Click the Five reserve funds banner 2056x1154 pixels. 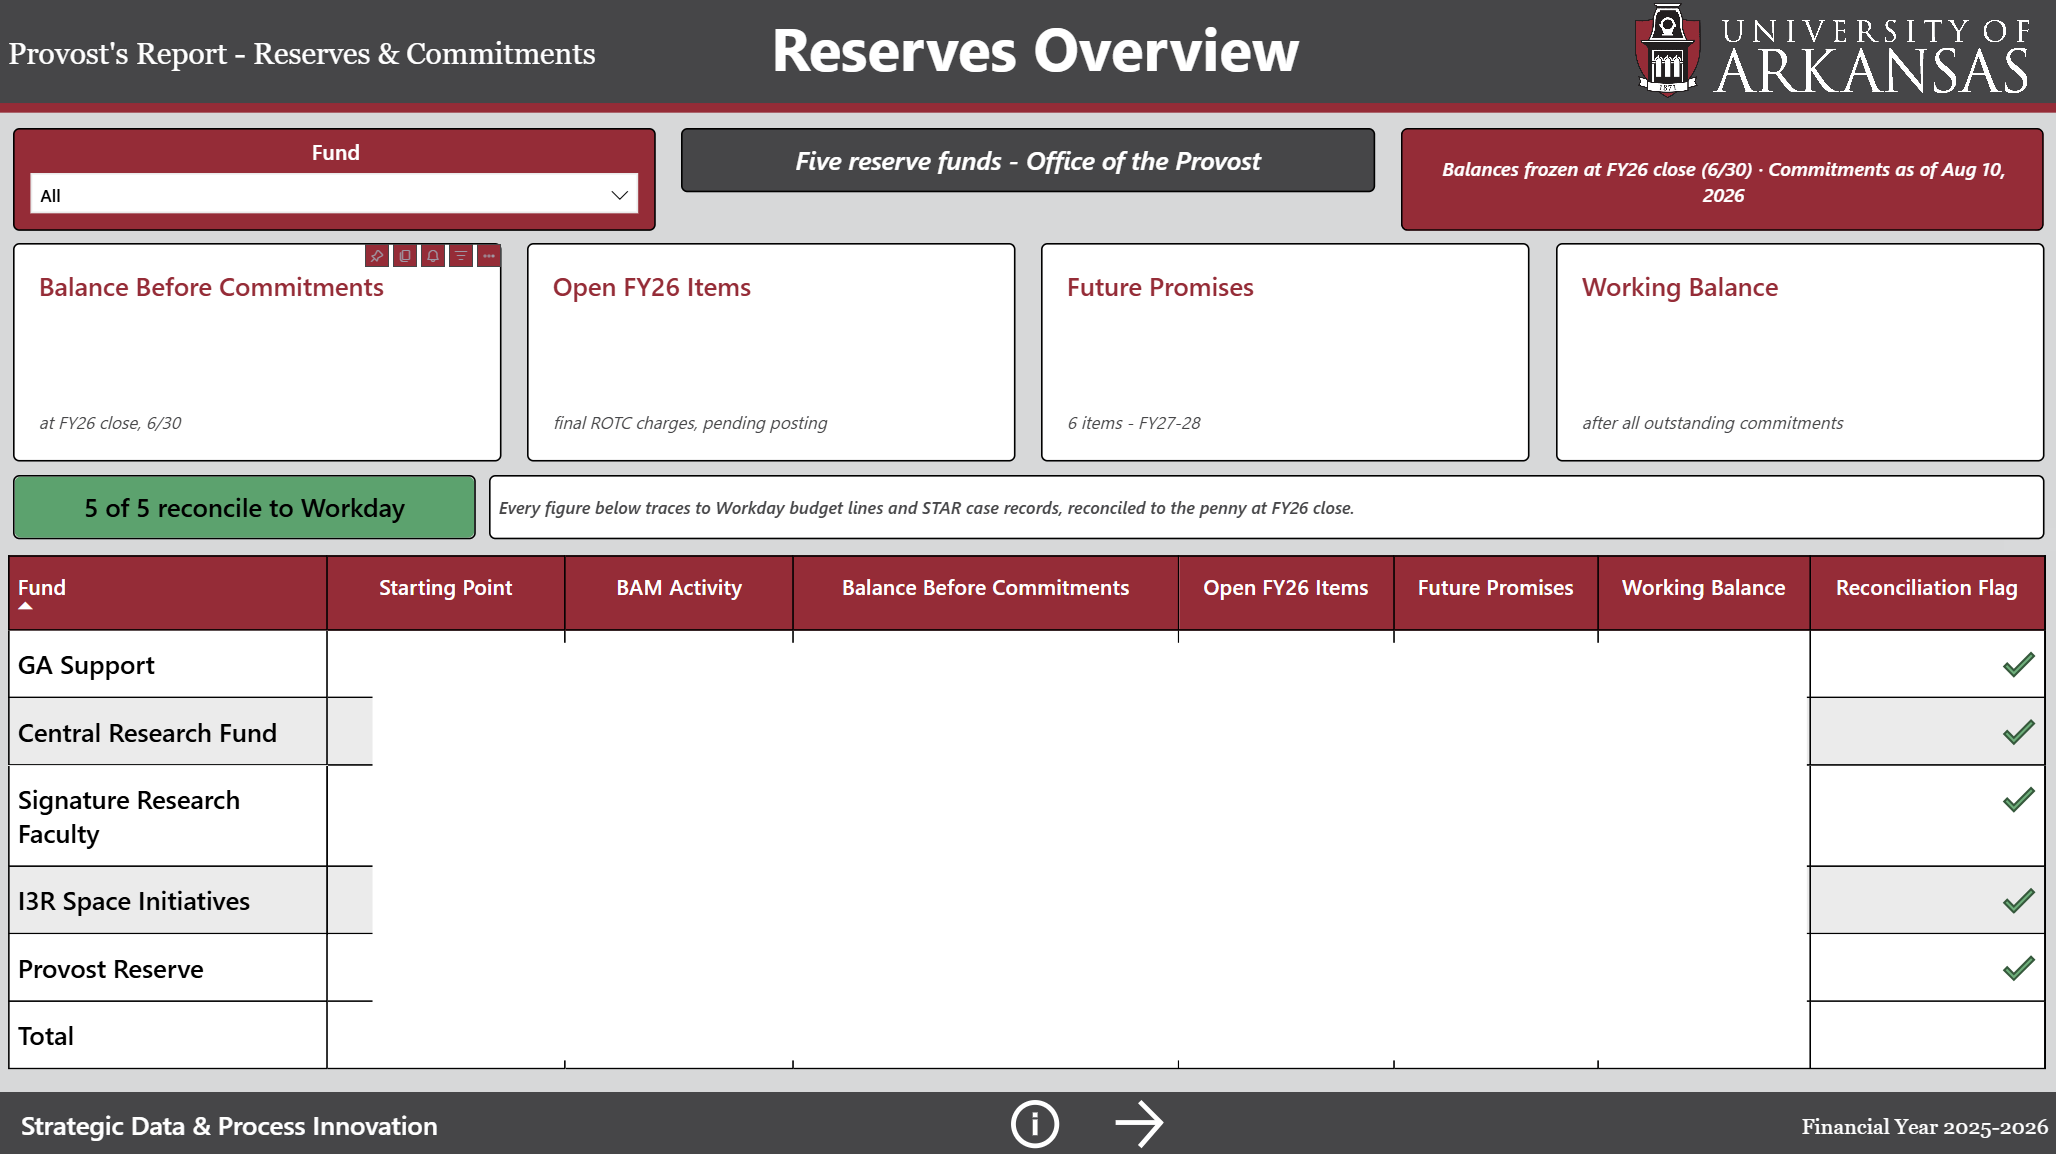[x=1028, y=161]
